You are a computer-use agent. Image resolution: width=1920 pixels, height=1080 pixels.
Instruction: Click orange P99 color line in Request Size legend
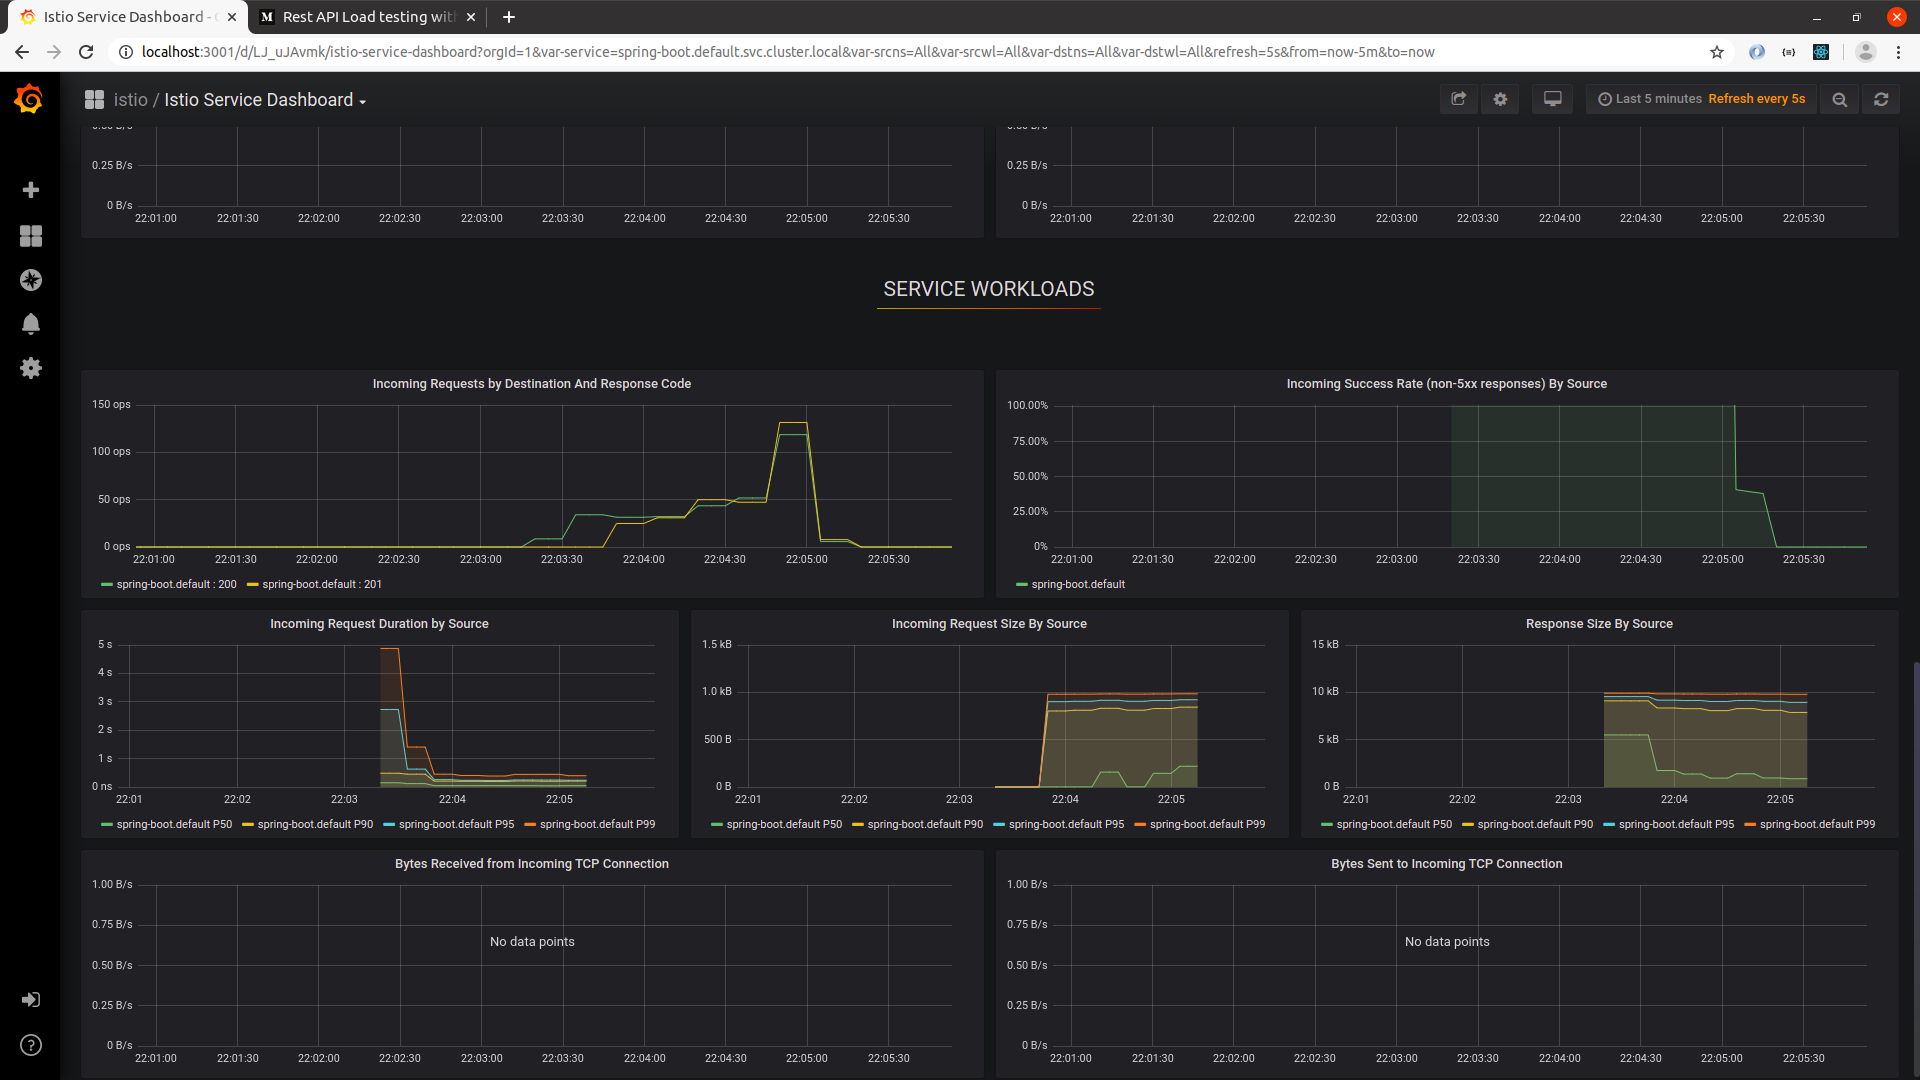[1140, 825]
